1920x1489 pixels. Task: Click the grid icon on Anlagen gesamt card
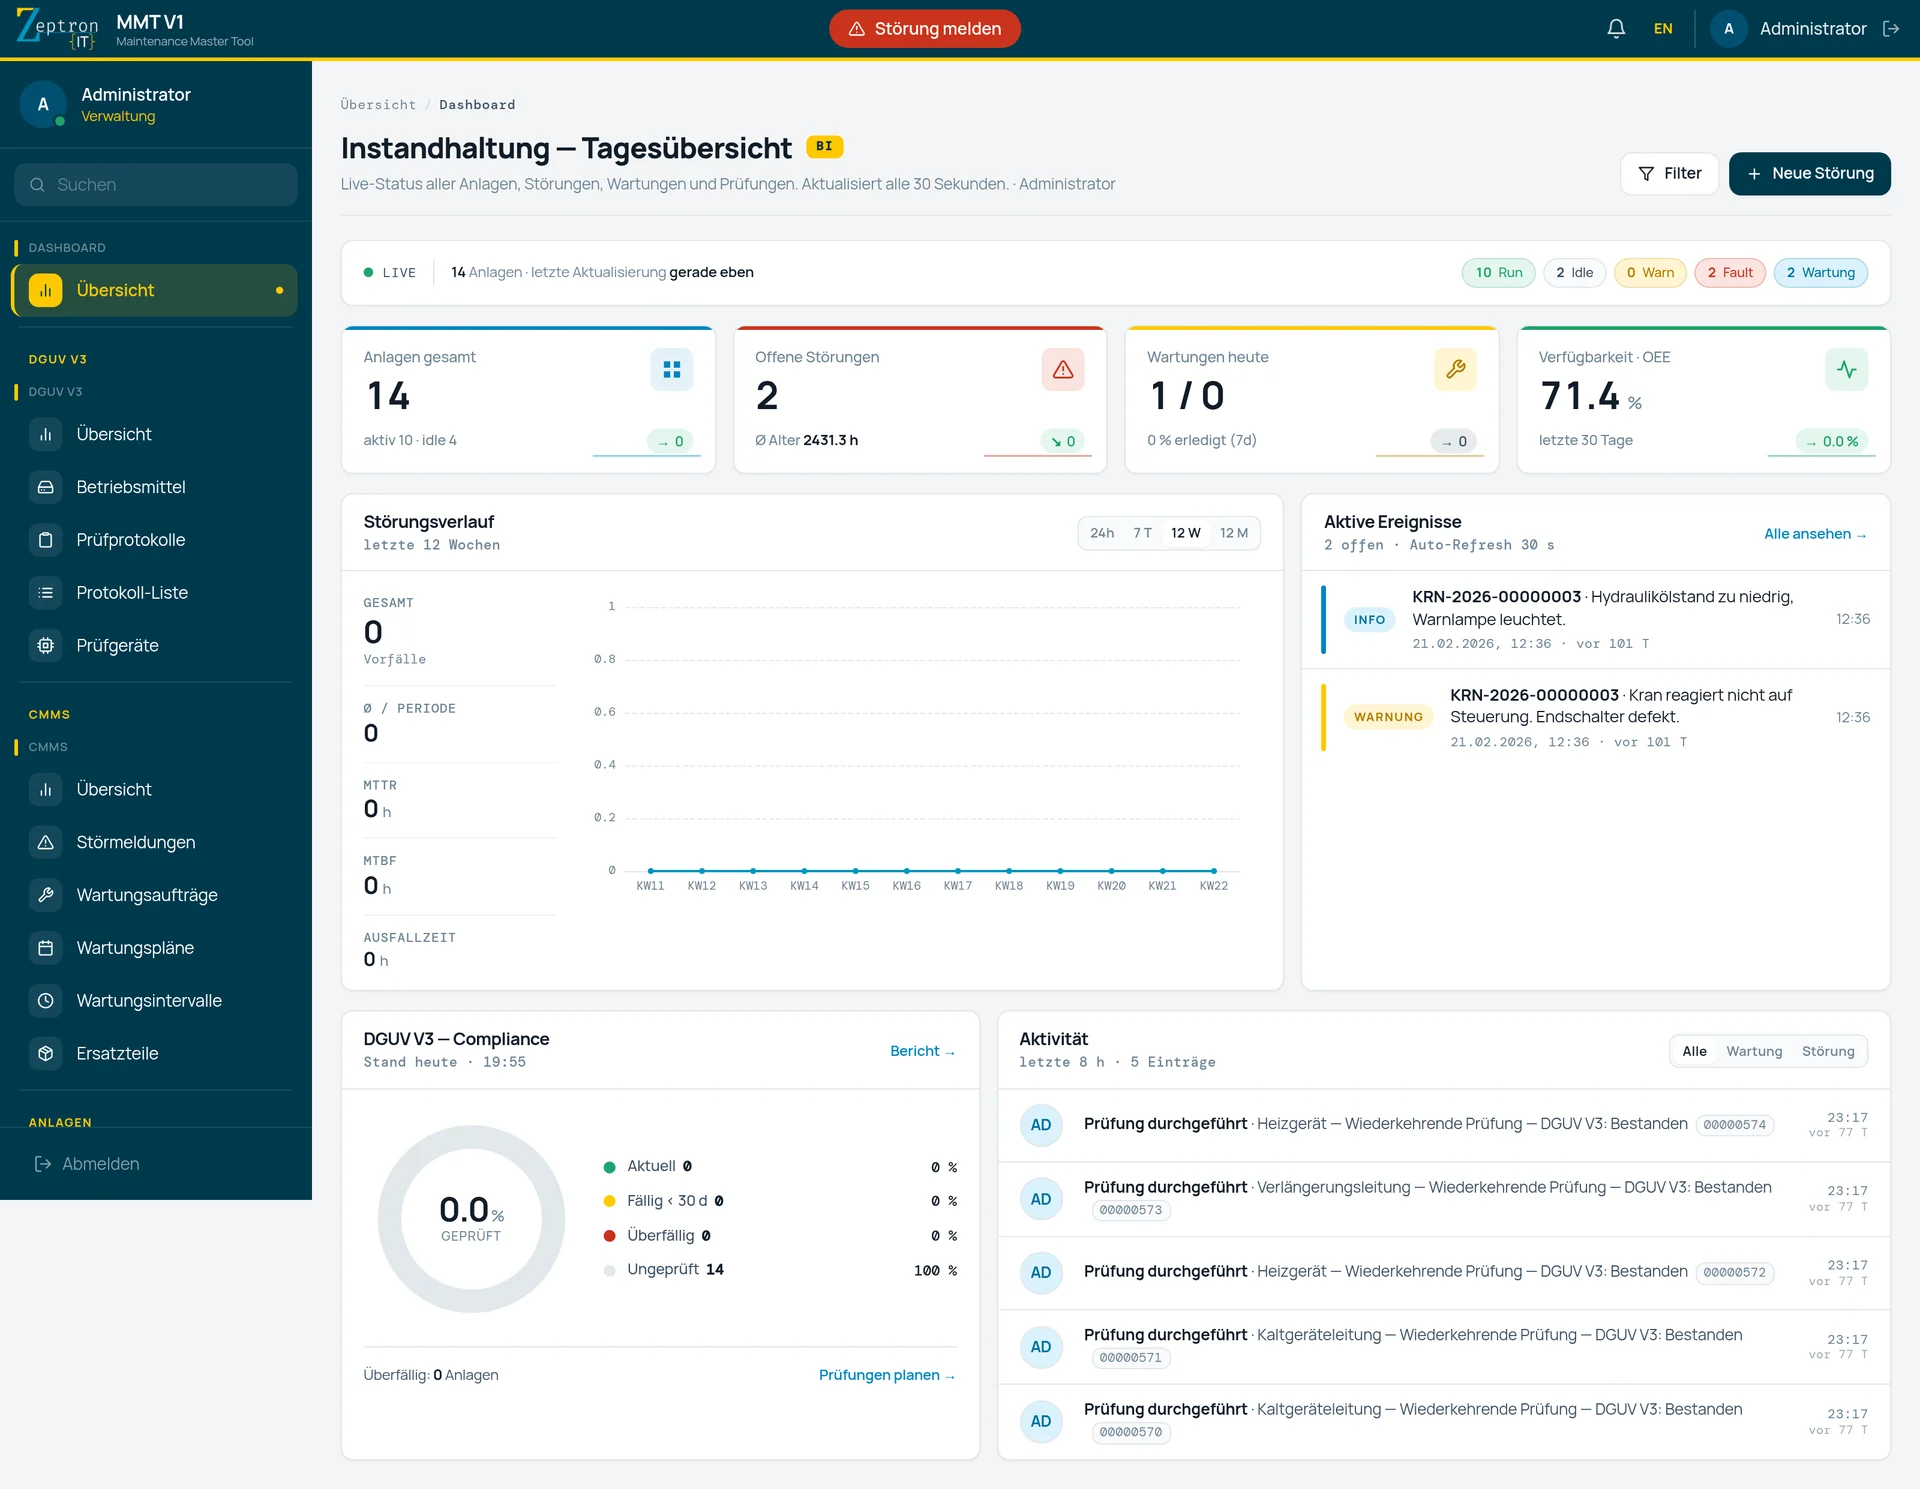672,370
